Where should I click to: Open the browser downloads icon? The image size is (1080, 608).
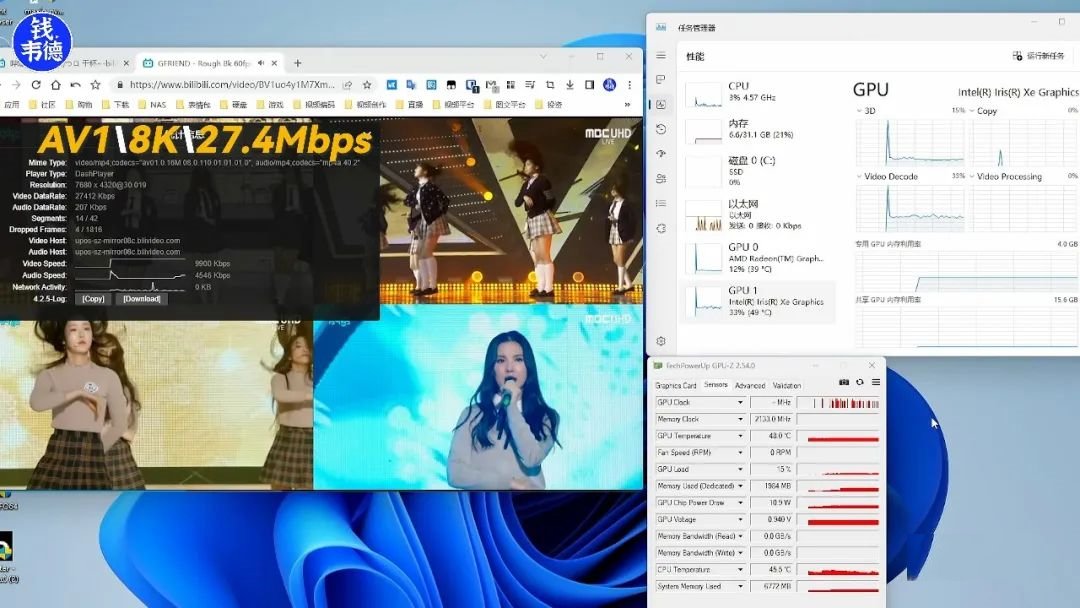point(570,85)
